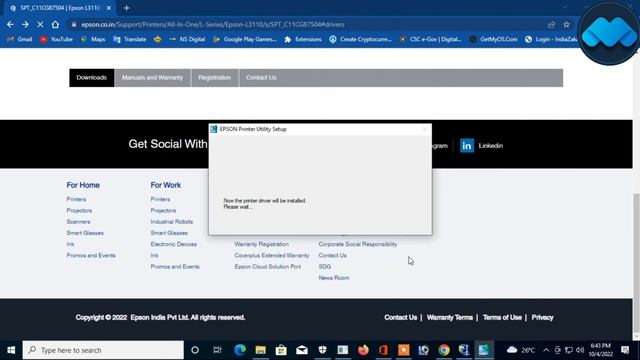Show hidden system tray icons
The image size is (640, 360).
[x=546, y=350]
